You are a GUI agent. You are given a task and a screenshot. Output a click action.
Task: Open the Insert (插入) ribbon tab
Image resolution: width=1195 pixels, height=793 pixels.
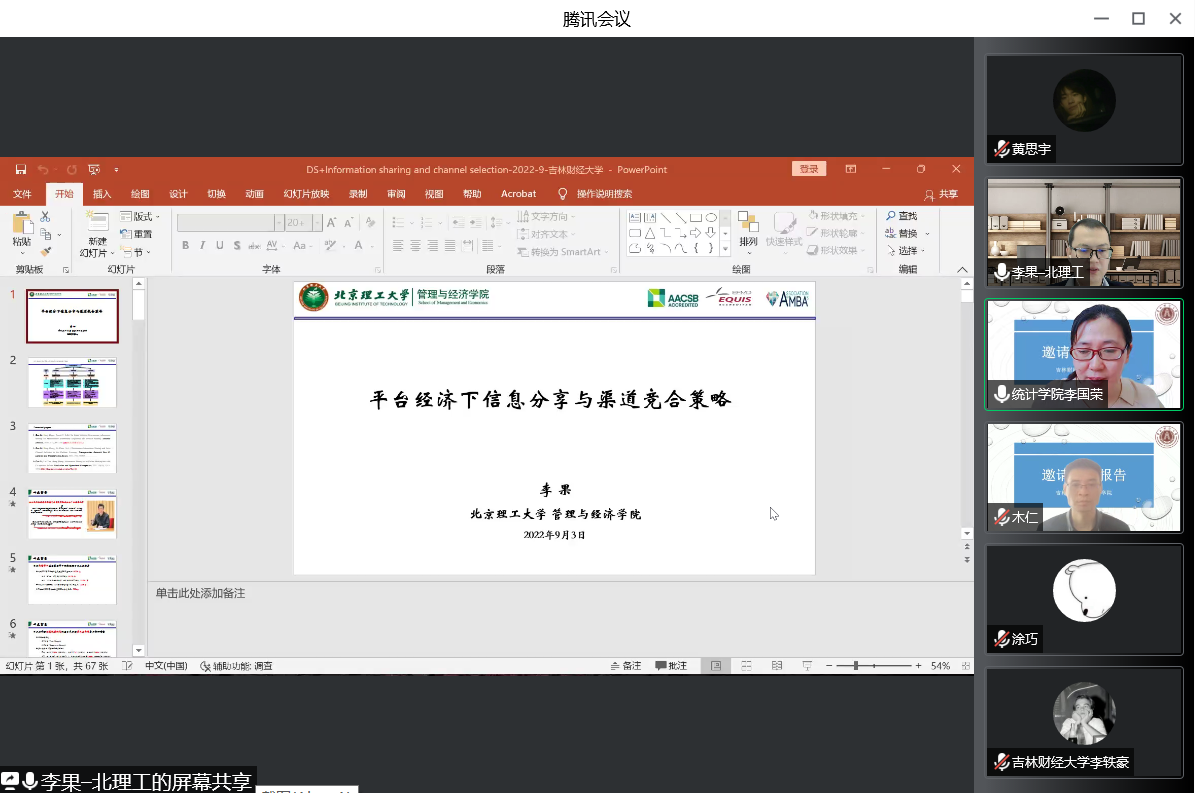click(102, 194)
